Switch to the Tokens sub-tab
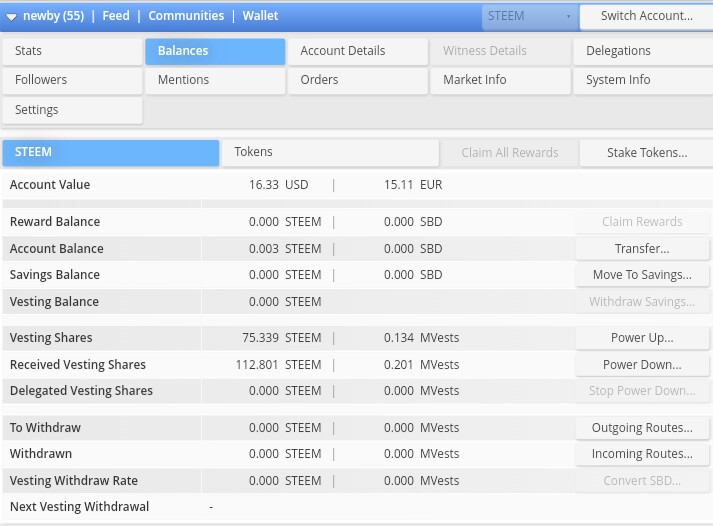The height and width of the screenshot is (526, 713). point(331,152)
